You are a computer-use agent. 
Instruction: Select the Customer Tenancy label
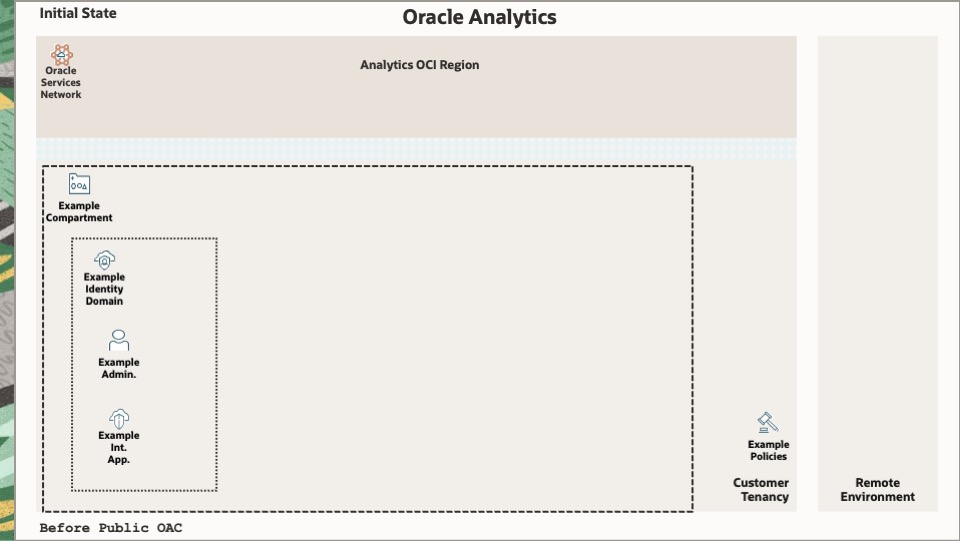coord(761,490)
